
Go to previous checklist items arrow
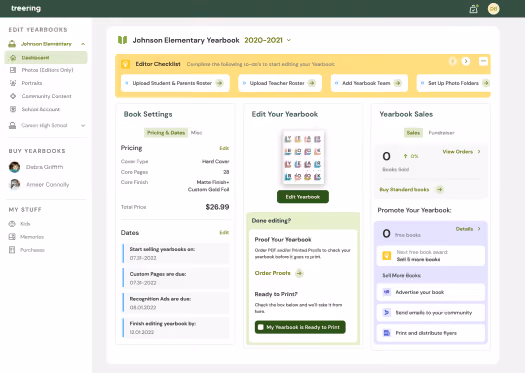pos(453,61)
